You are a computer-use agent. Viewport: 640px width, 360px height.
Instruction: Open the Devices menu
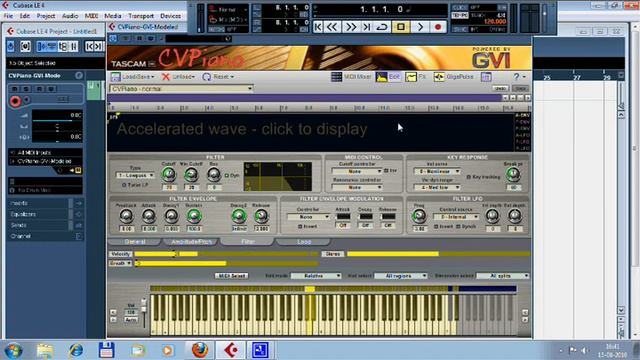[x=171, y=16]
